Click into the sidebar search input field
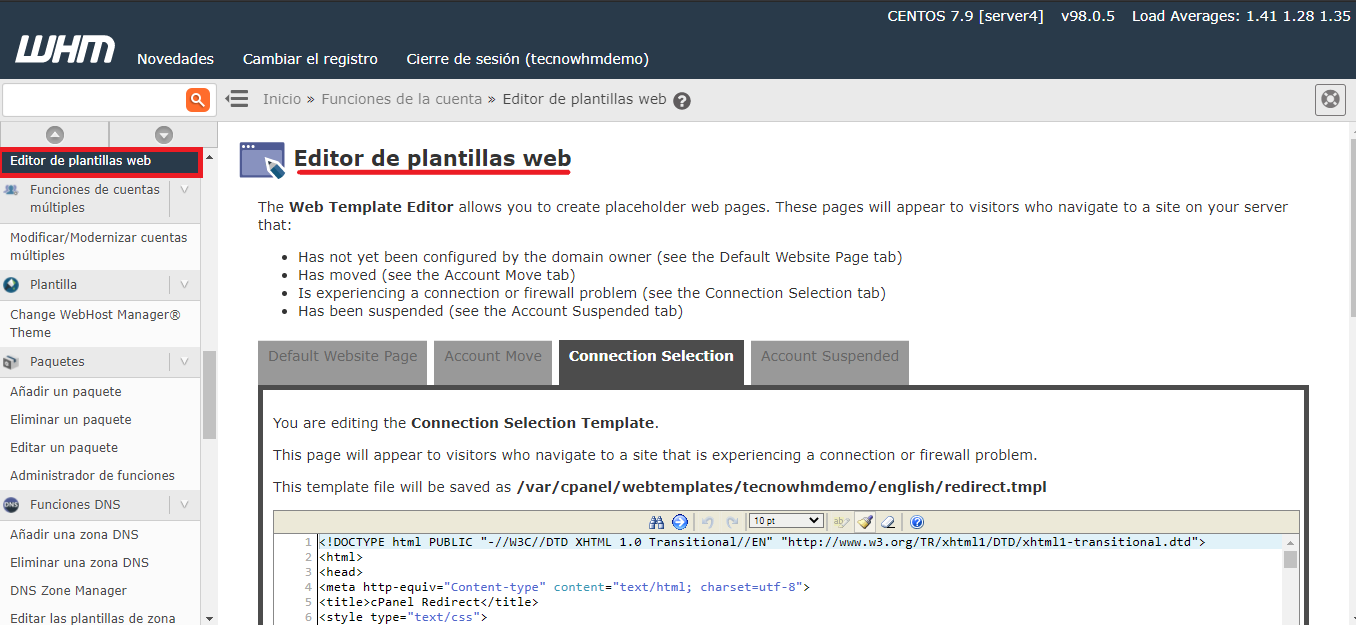Screen dimensions: 1356x625 point(93,99)
